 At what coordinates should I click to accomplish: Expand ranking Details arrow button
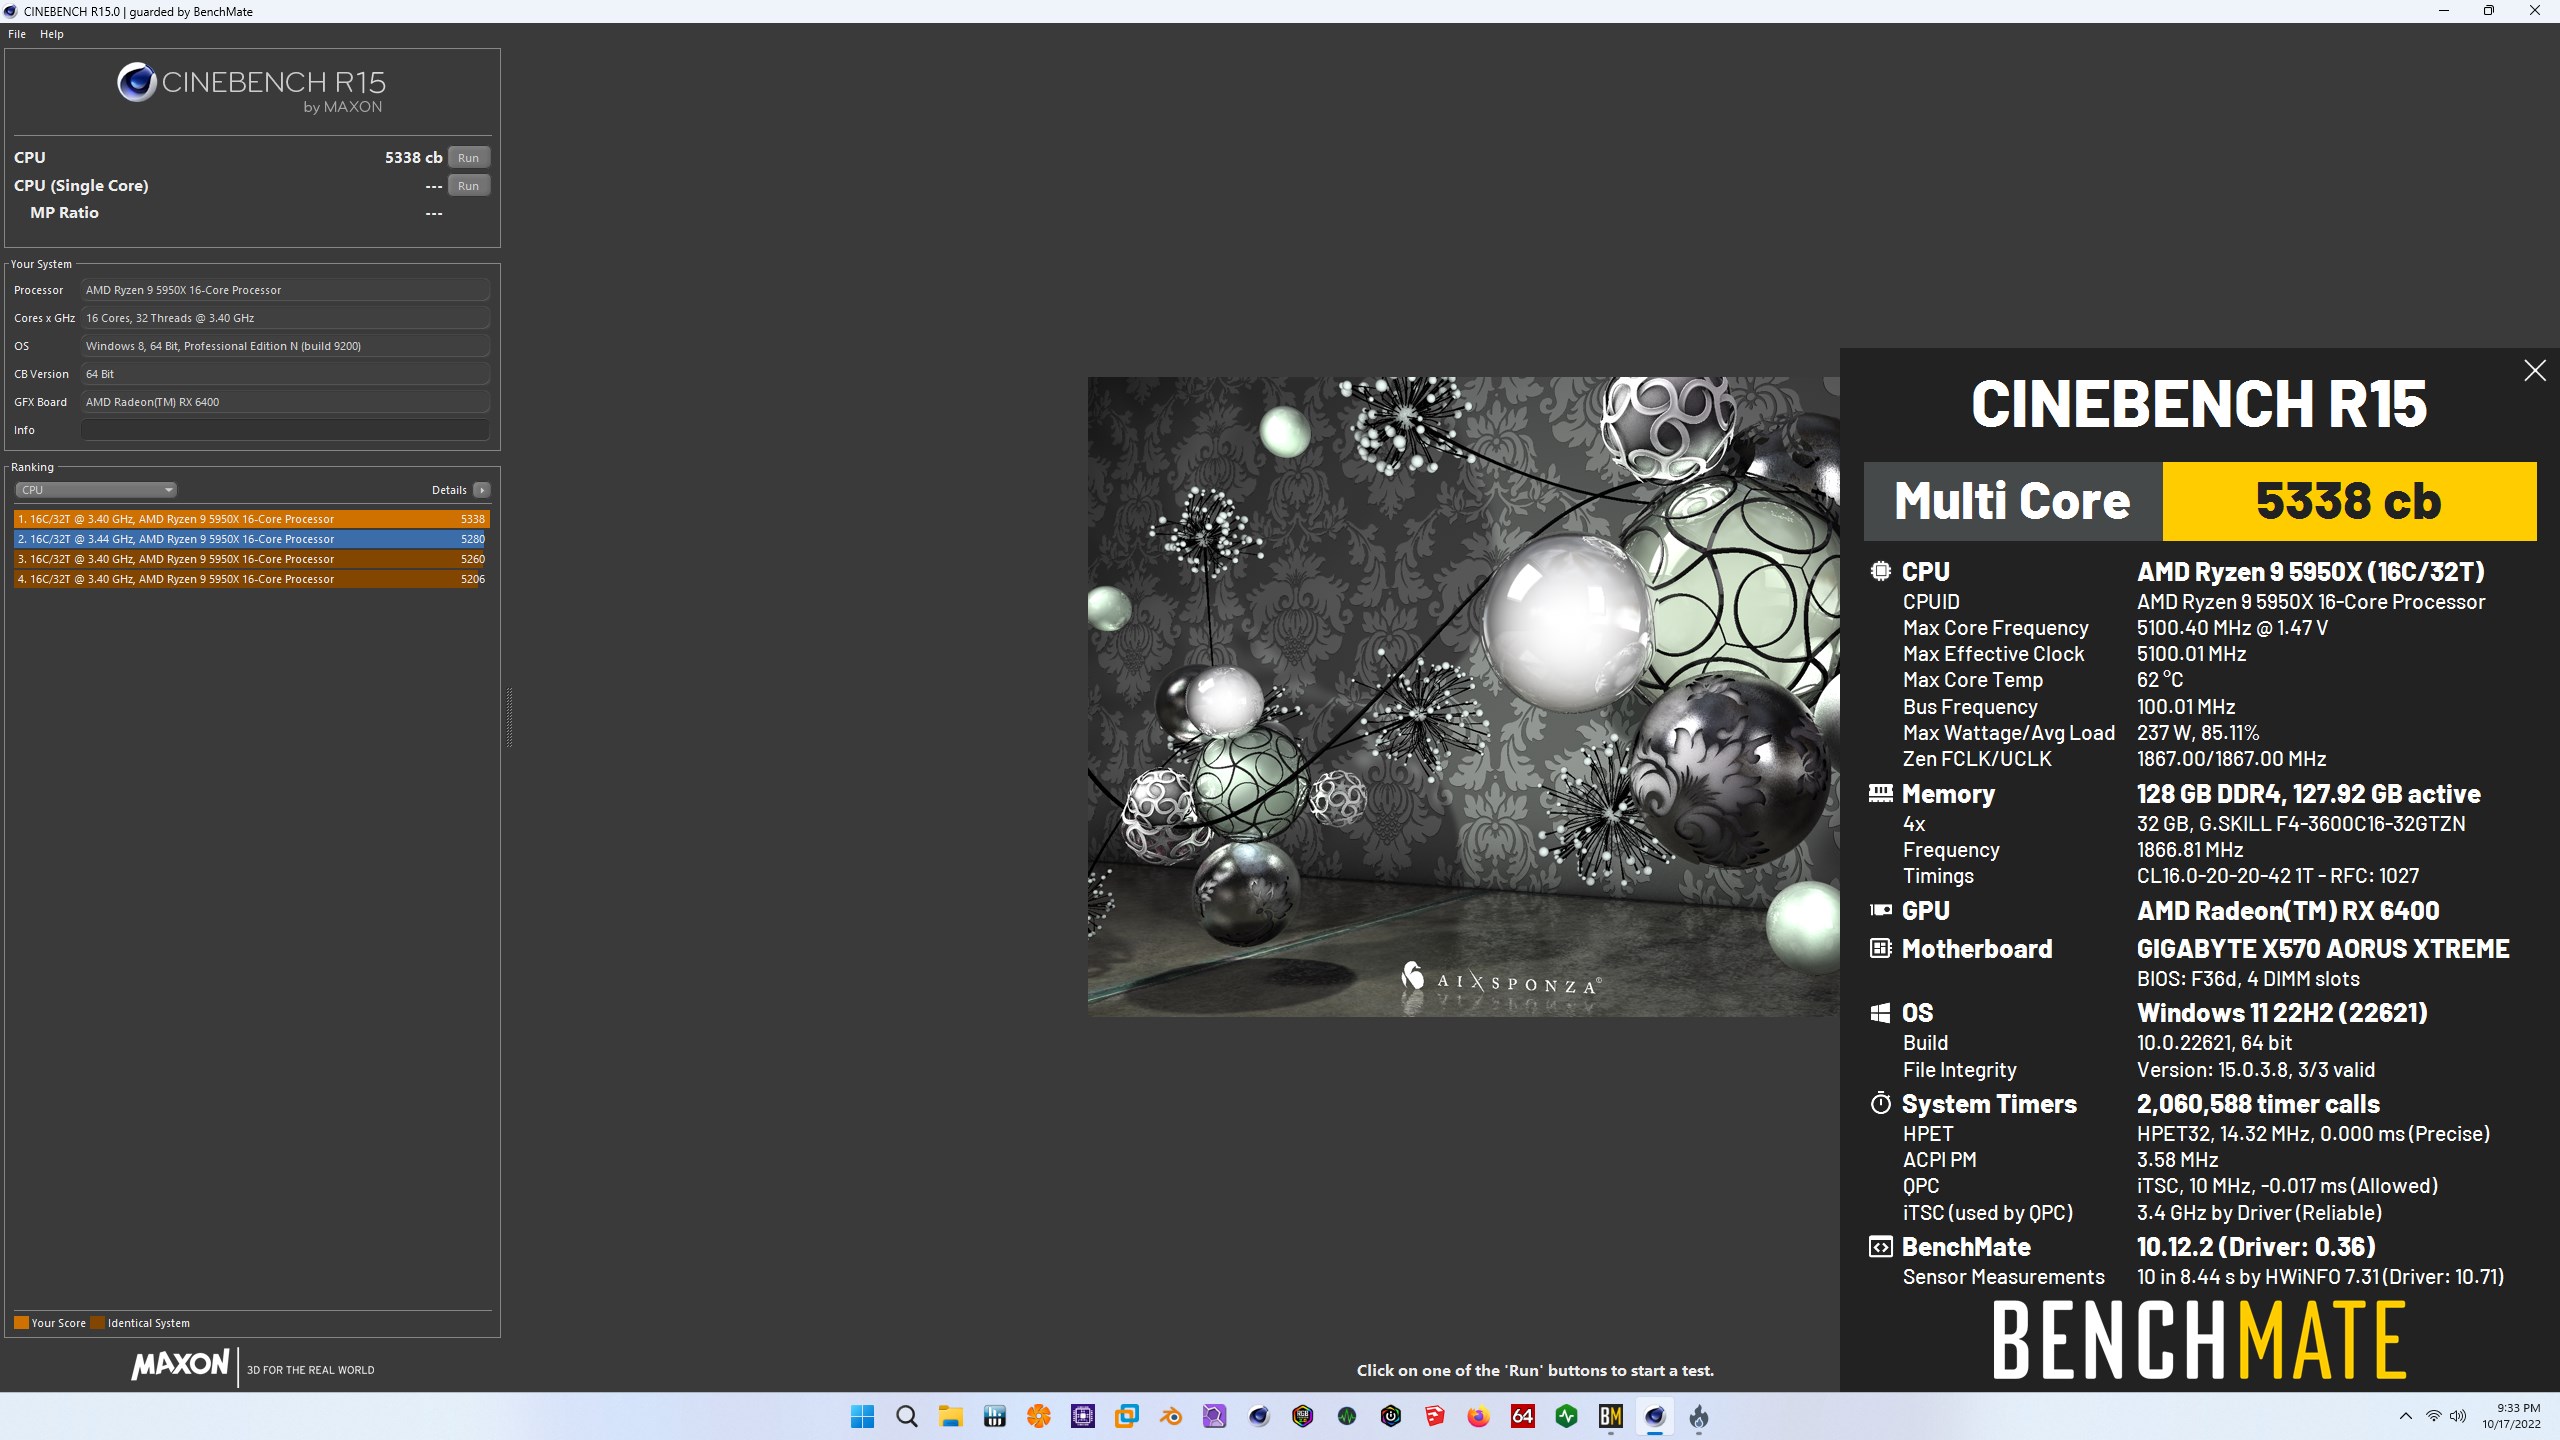pyautogui.click(x=482, y=490)
